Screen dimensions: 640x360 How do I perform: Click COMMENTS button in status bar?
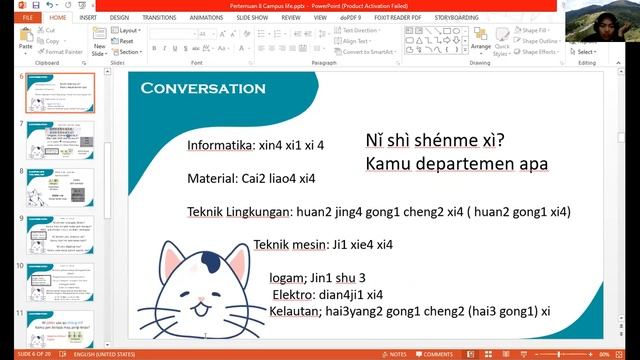point(435,354)
